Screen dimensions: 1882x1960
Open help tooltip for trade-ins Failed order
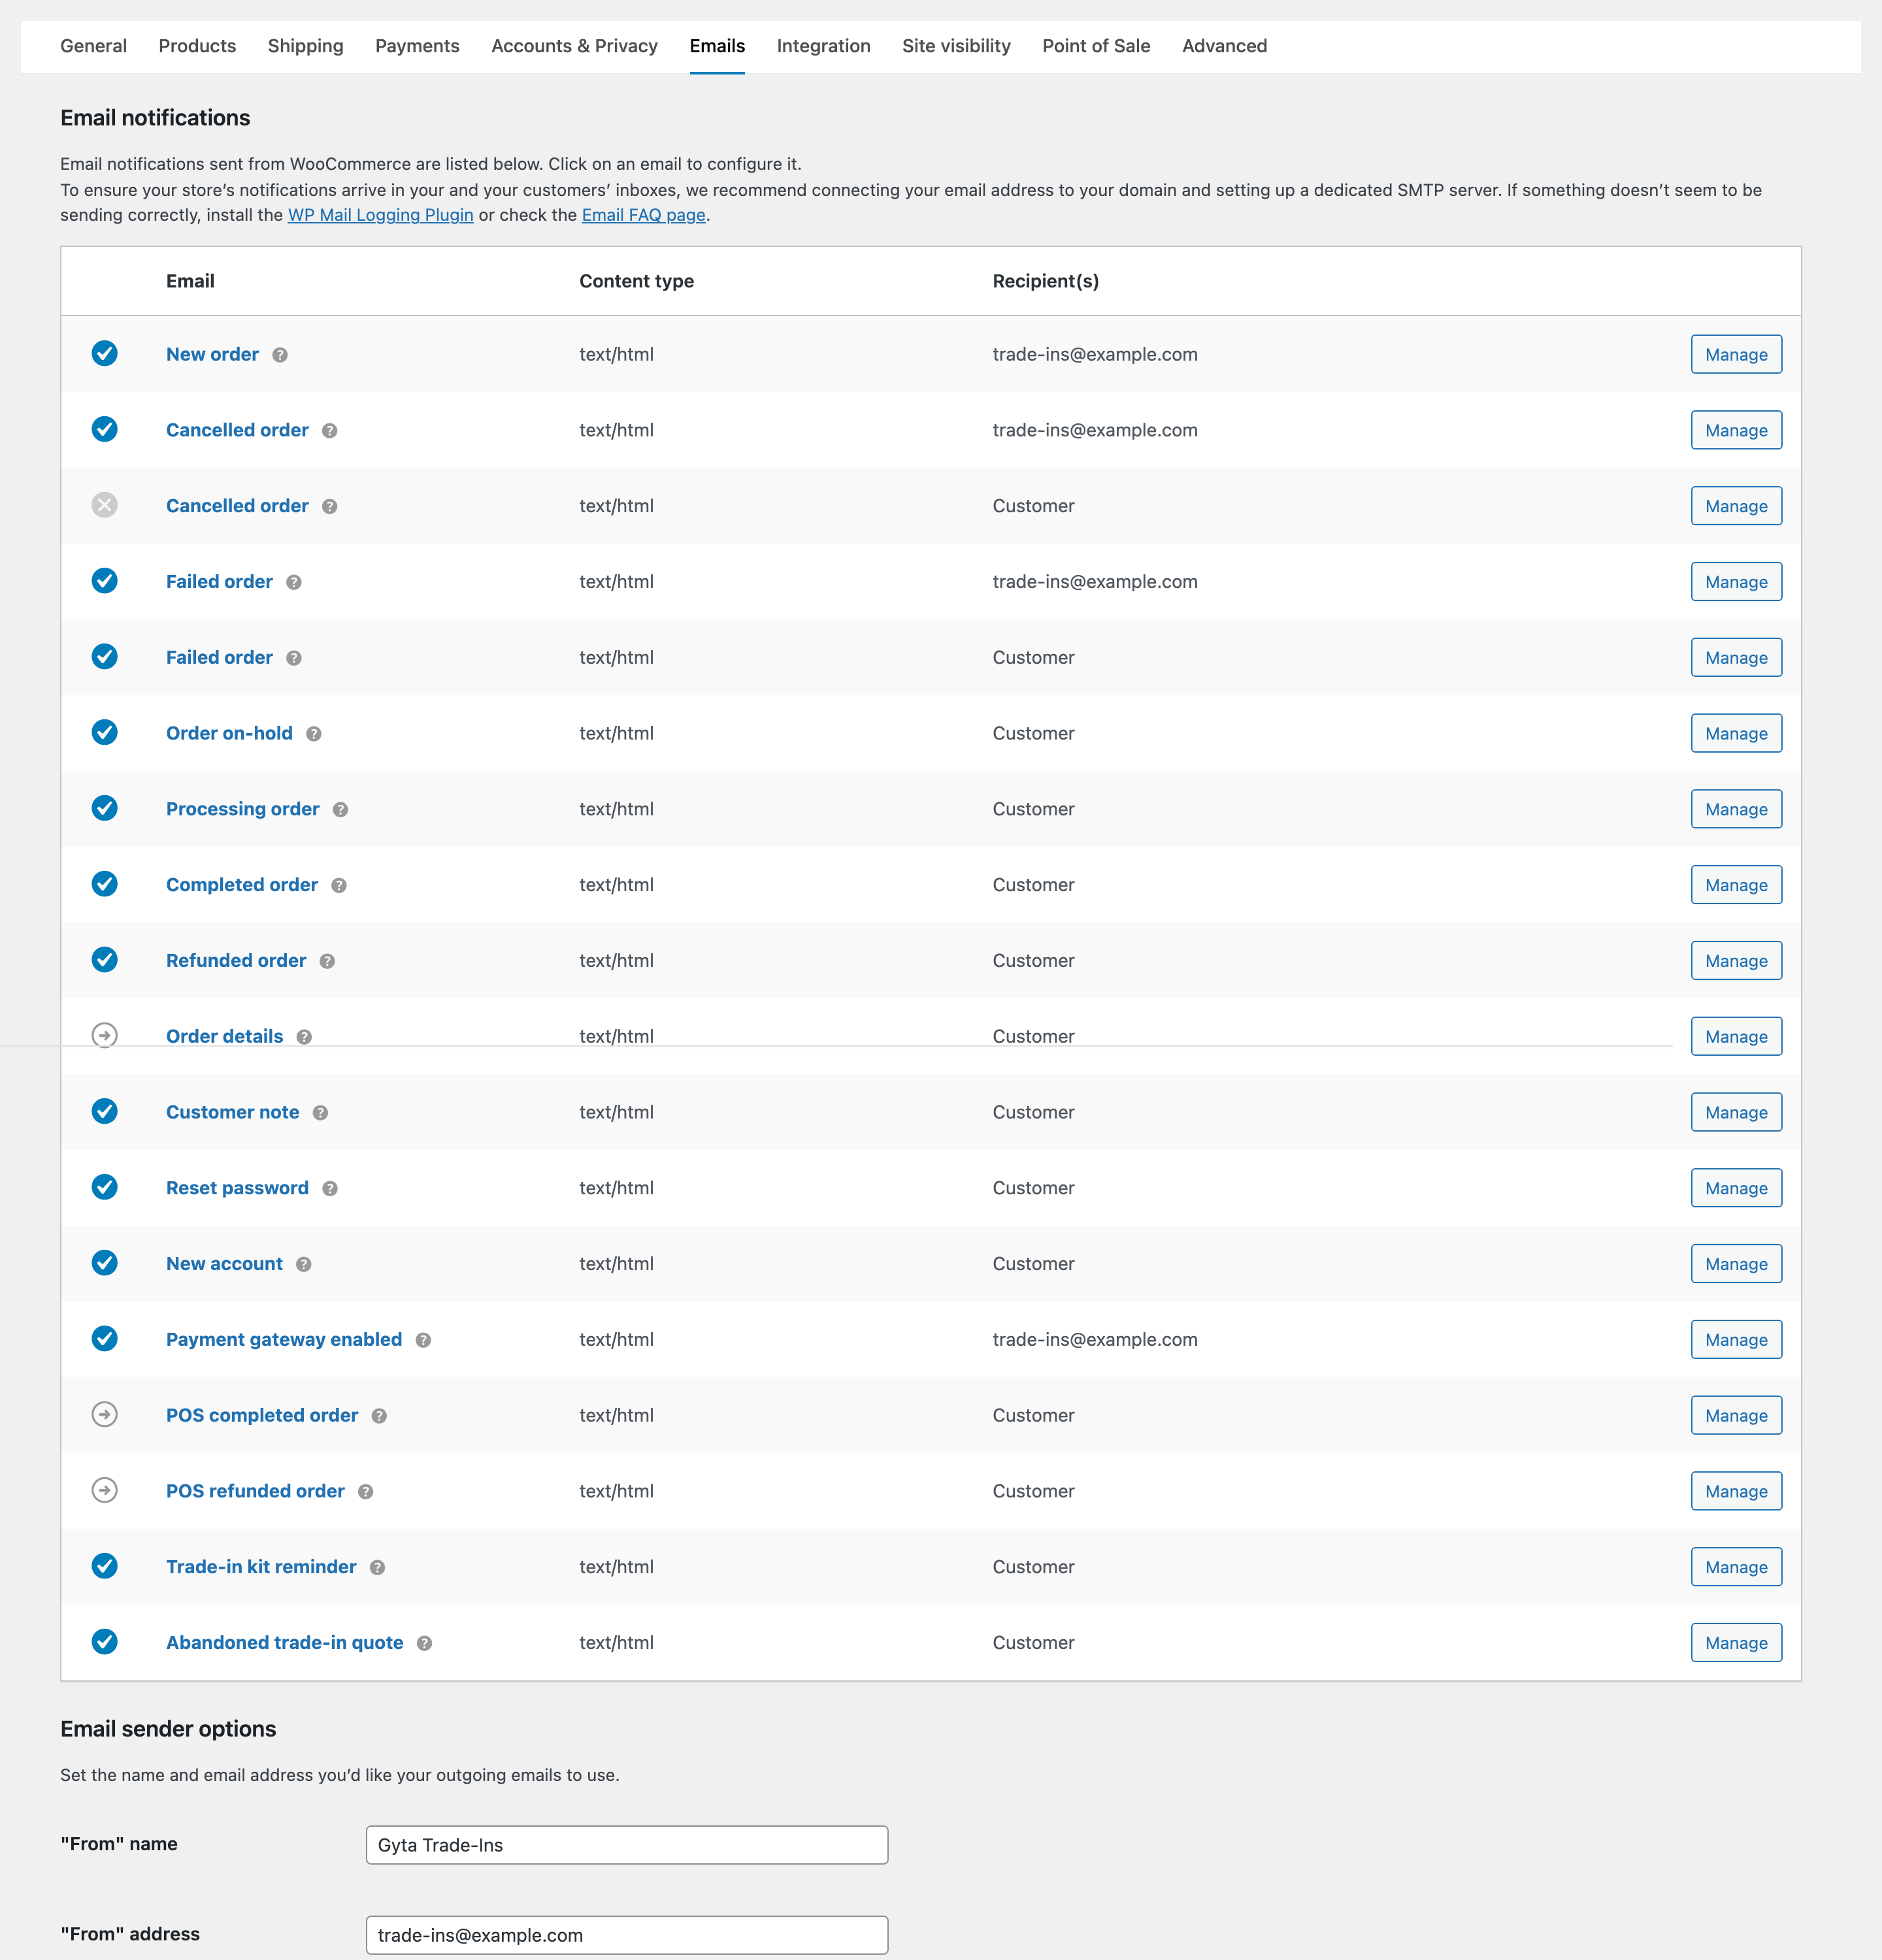[294, 582]
